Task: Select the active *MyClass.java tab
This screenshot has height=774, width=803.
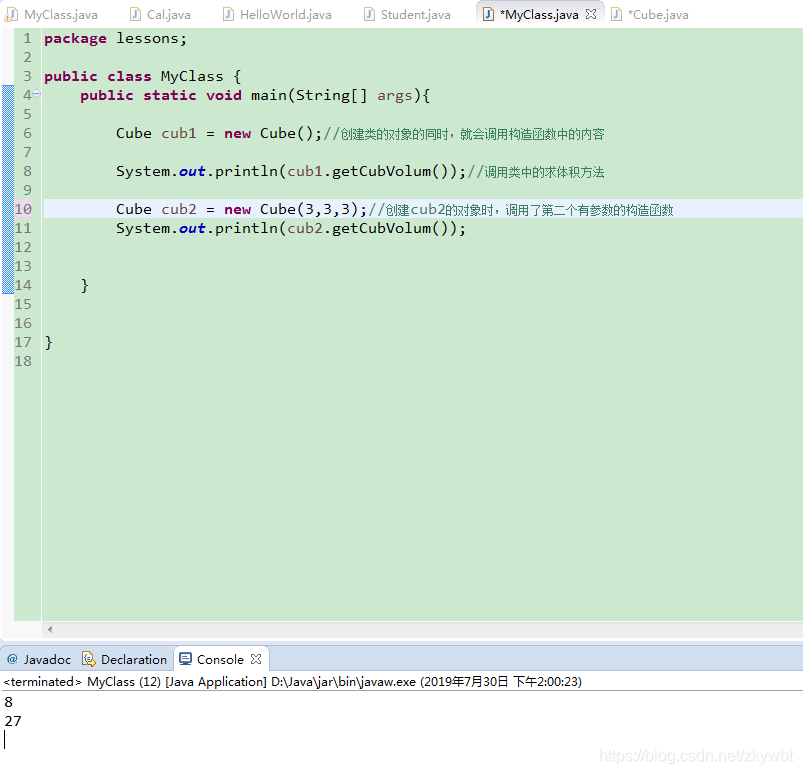Action: pyautogui.click(x=541, y=14)
